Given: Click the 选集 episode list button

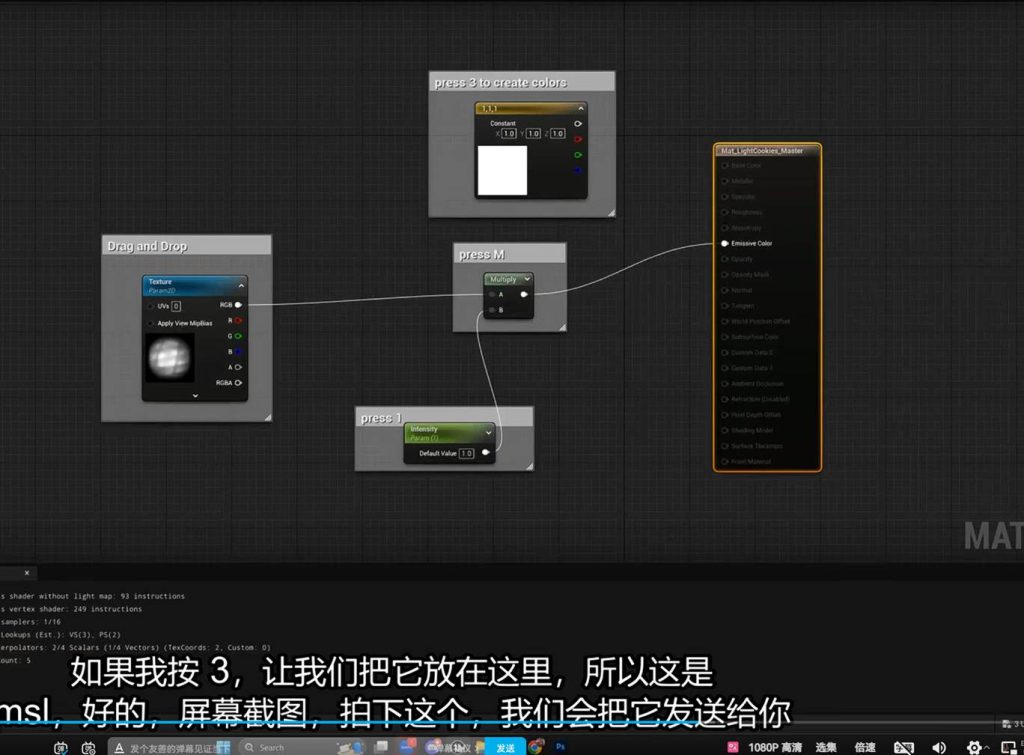Looking at the screenshot, I should (x=826, y=747).
